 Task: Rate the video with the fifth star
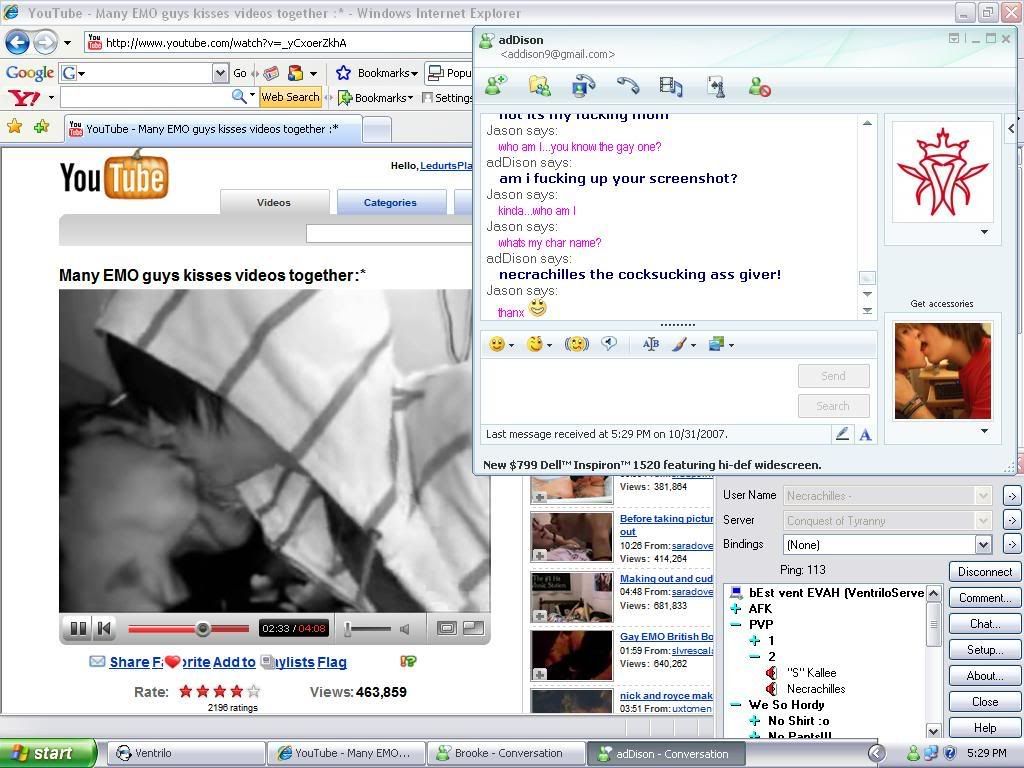point(254,691)
